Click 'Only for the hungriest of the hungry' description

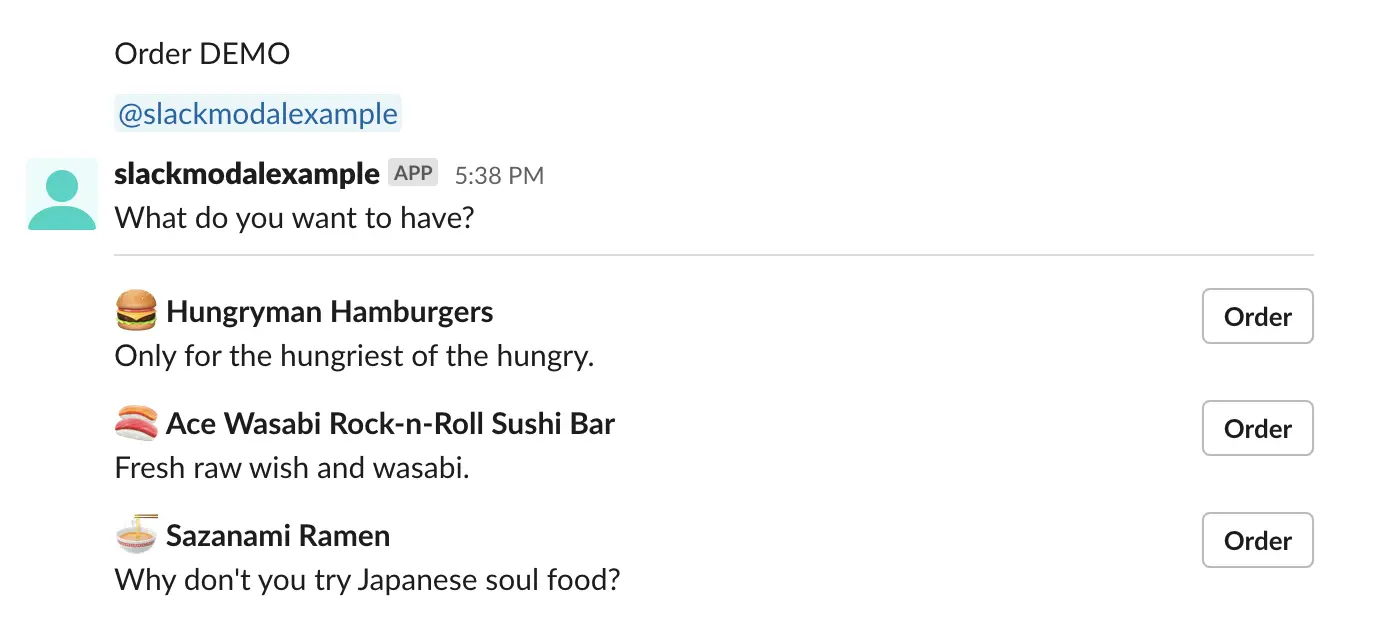click(x=355, y=355)
